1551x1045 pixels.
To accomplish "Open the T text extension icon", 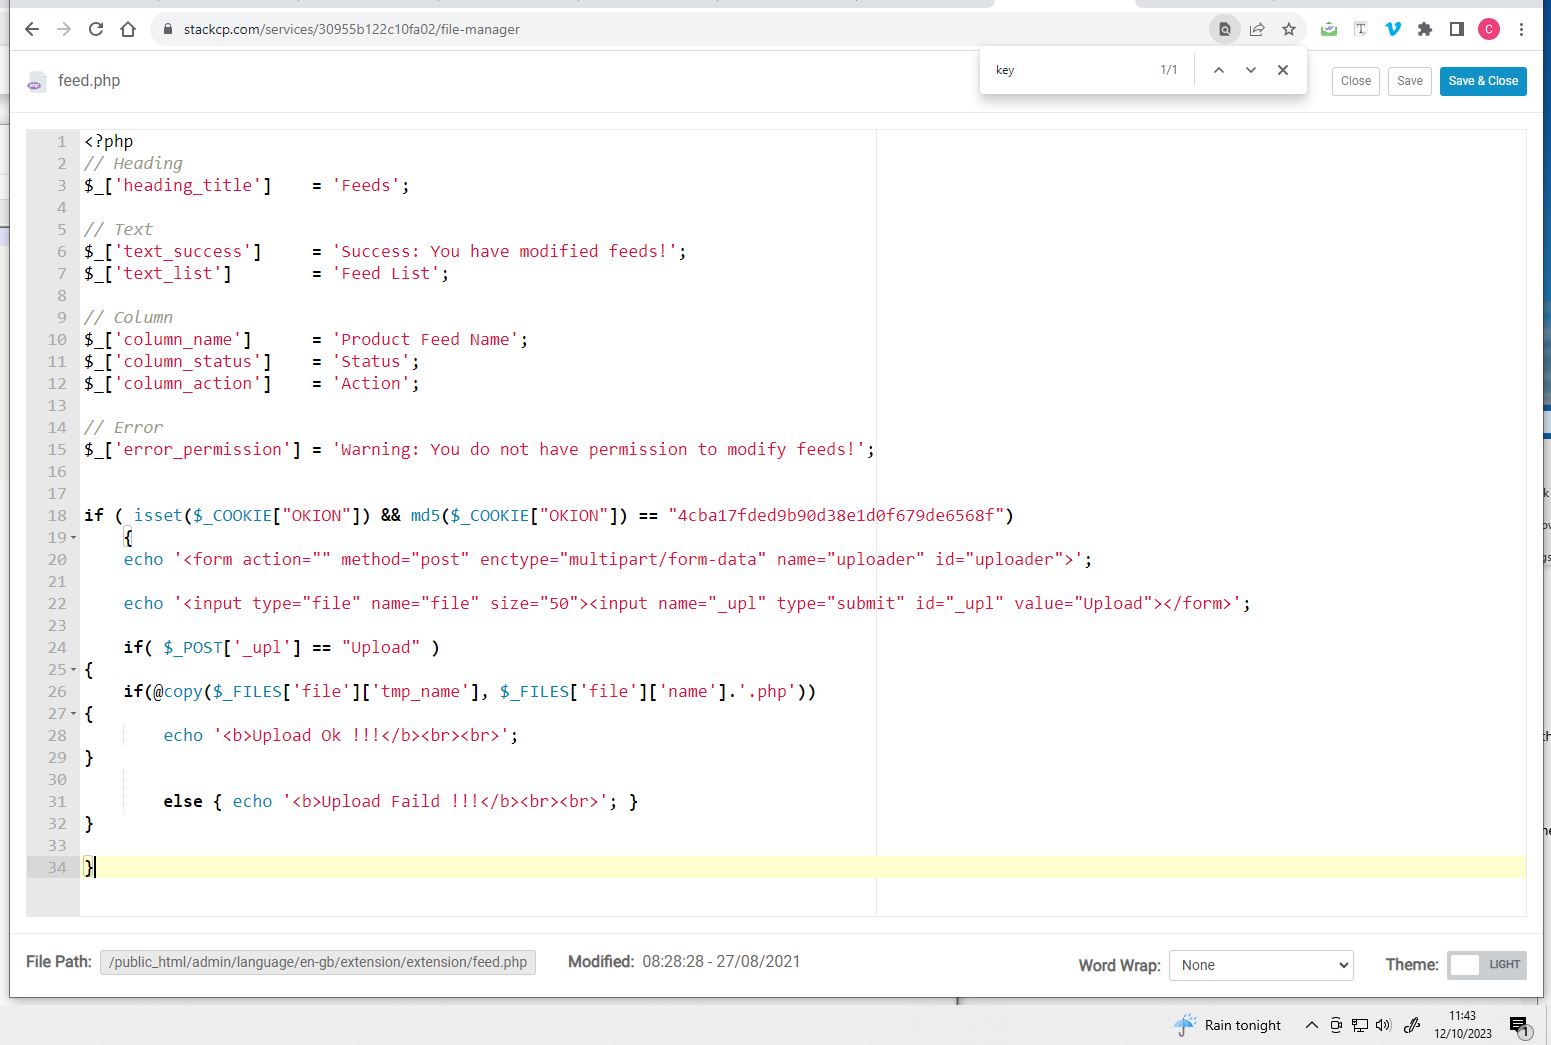I will [x=1361, y=29].
